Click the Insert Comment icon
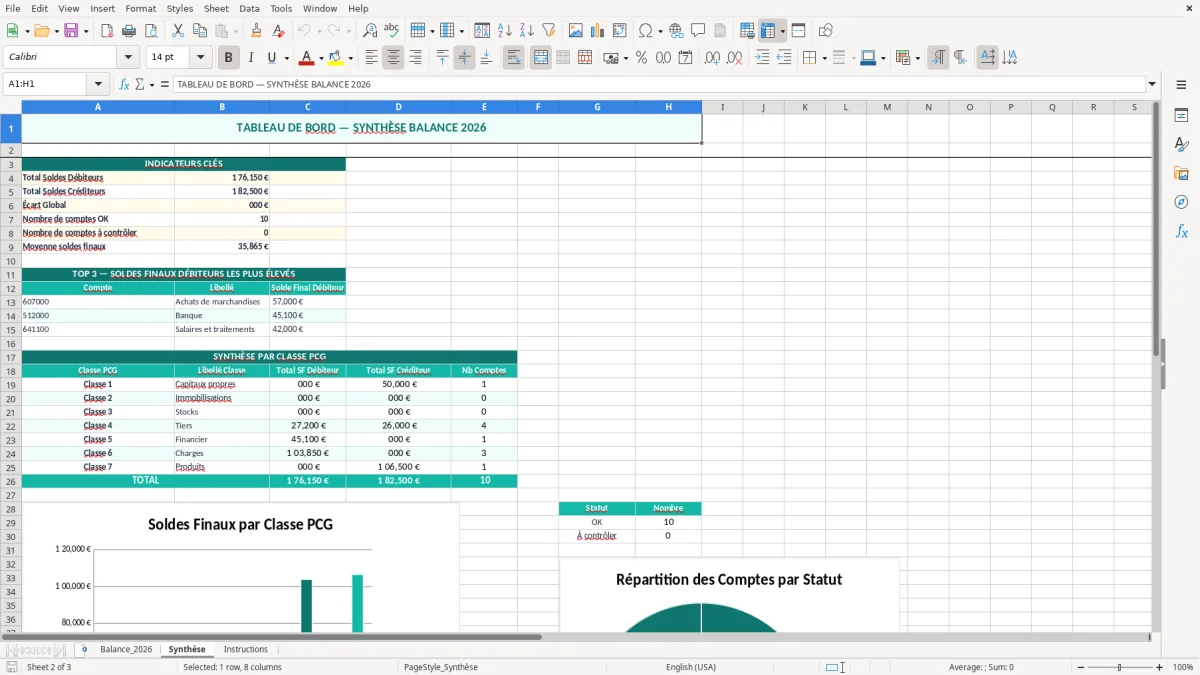The height and width of the screenshot is (675, 1200). click(698, 31)
